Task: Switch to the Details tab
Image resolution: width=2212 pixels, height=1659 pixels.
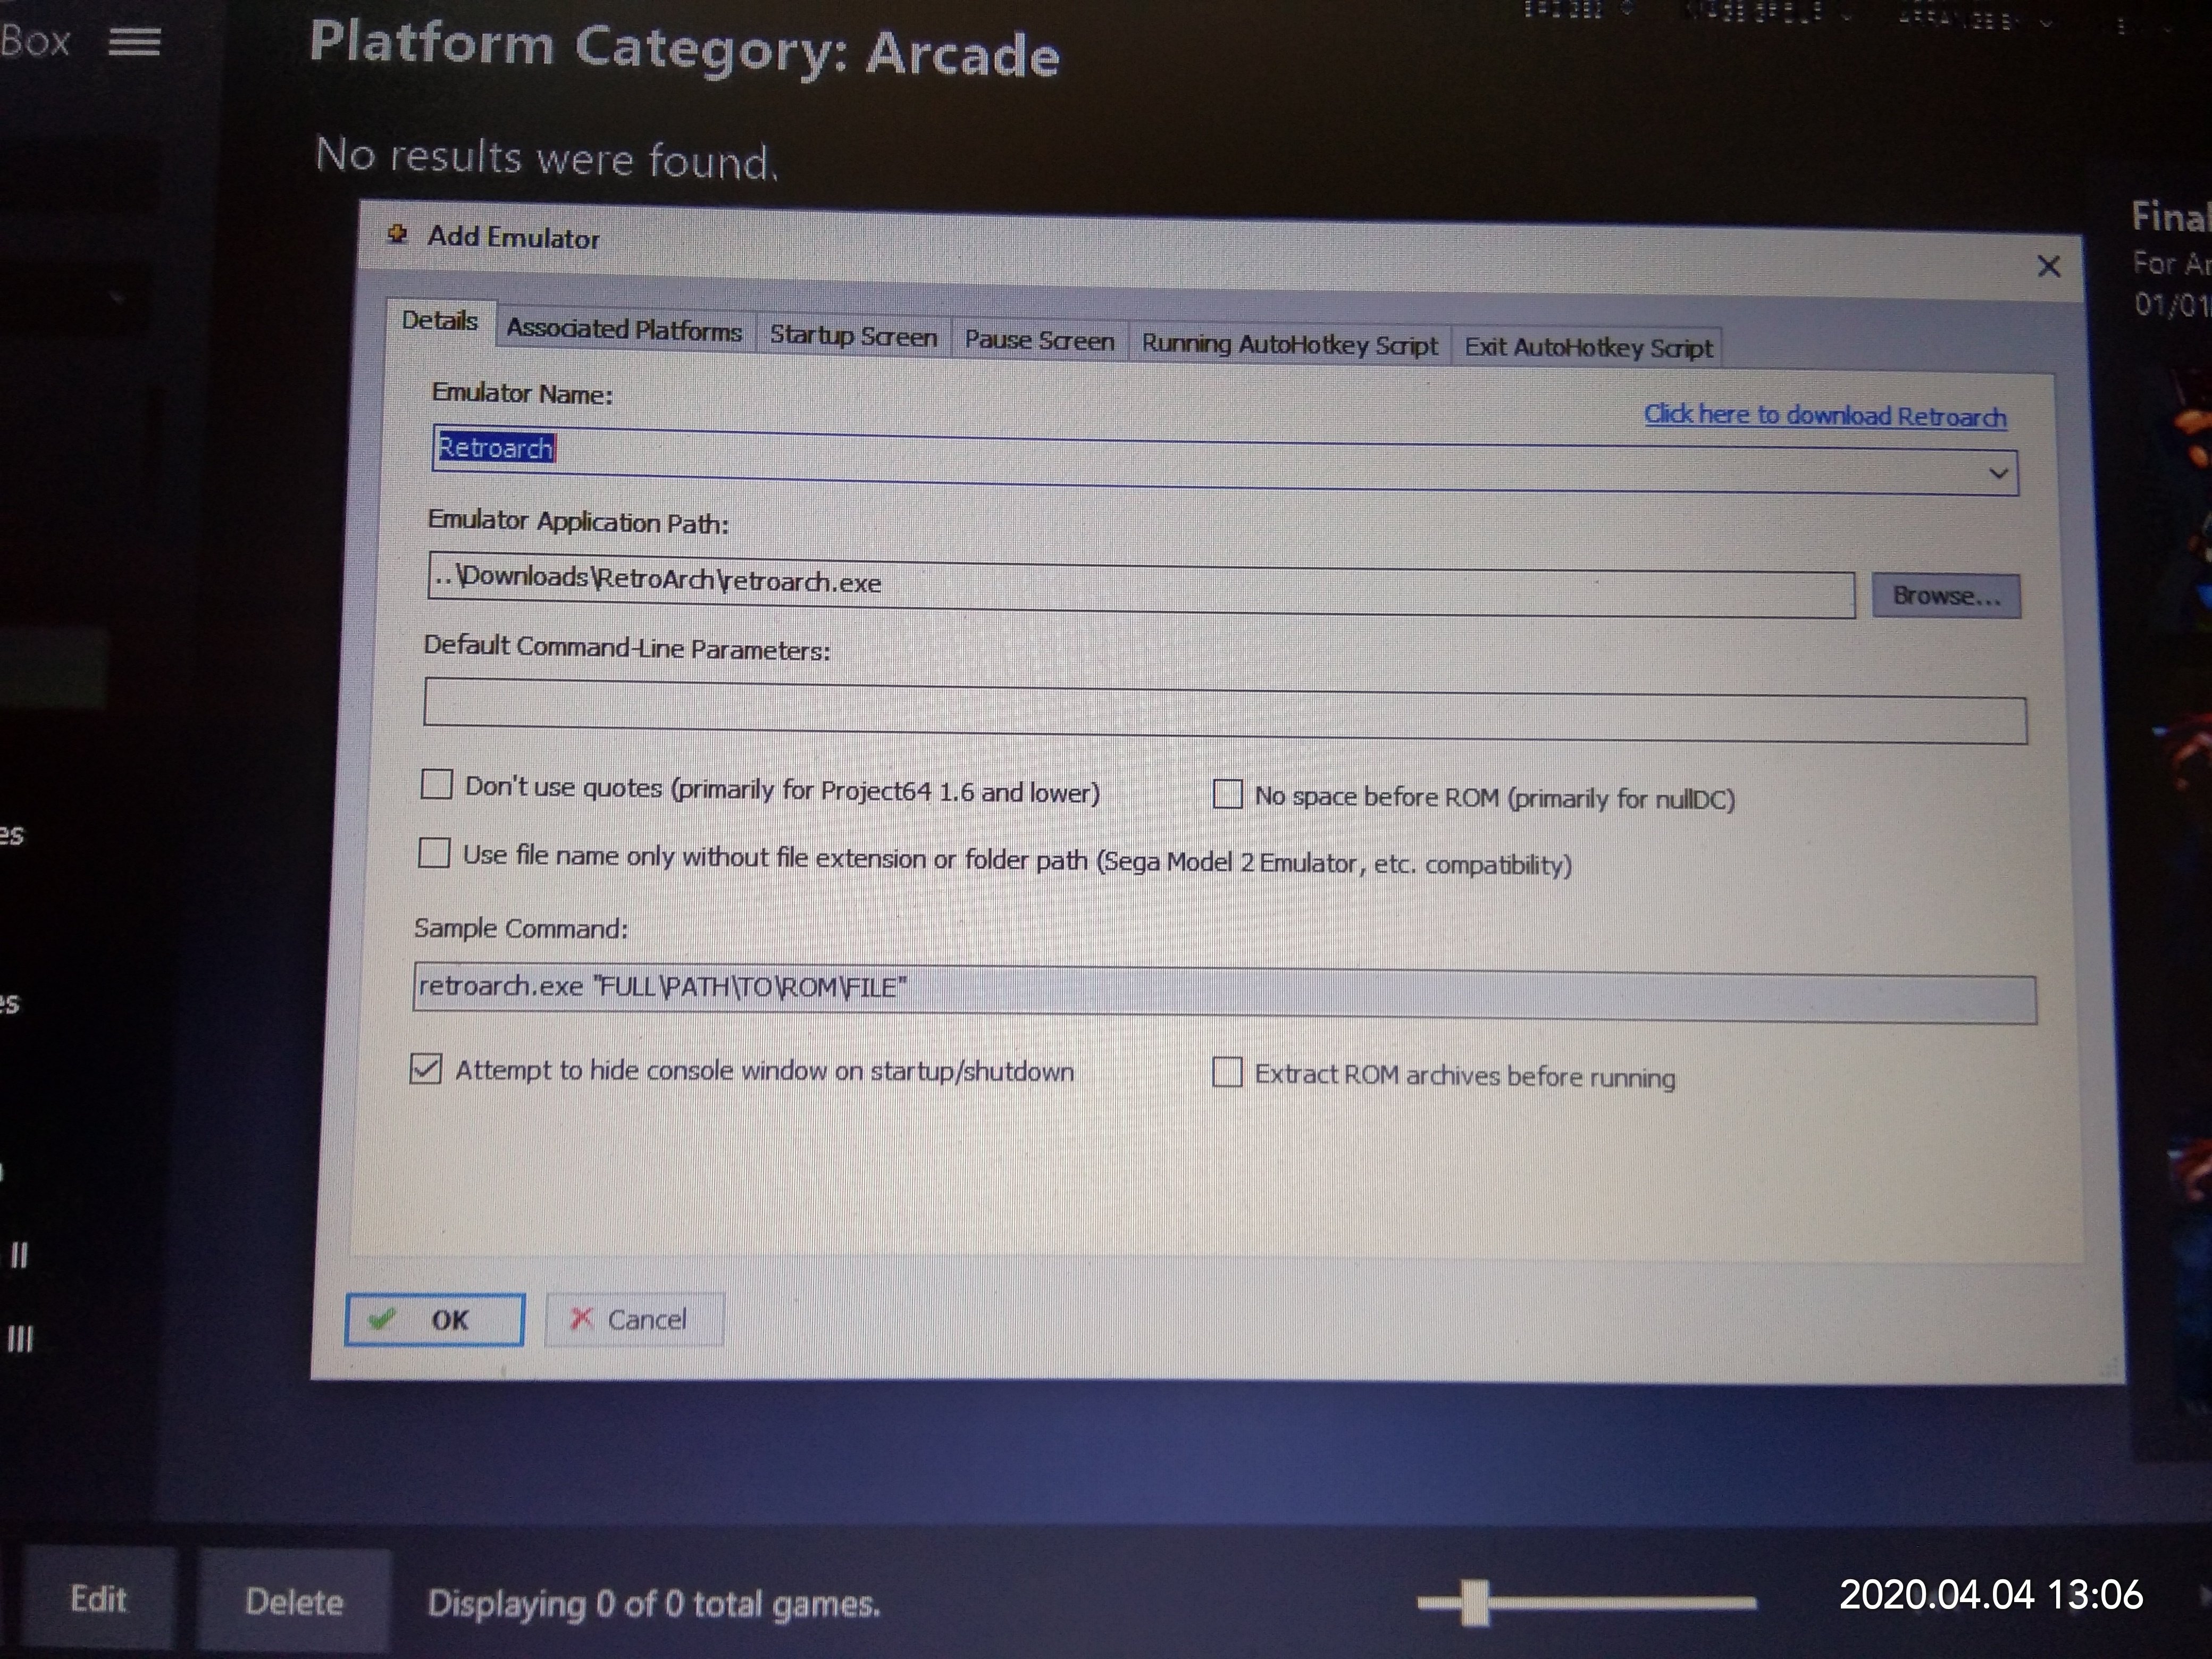Action: [x=439, y=321]
